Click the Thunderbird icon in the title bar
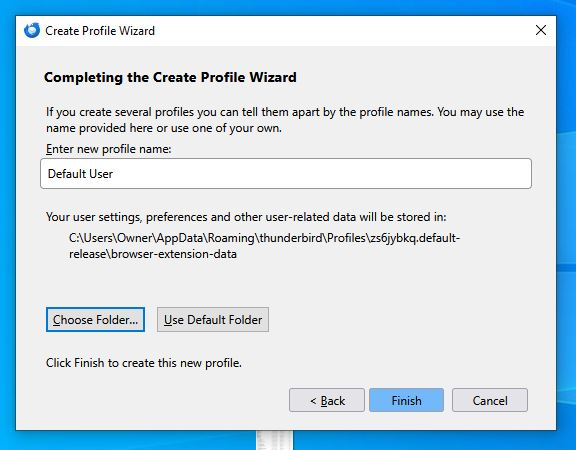Viewport: 576px width, 450px height. [x=32, y=30]
